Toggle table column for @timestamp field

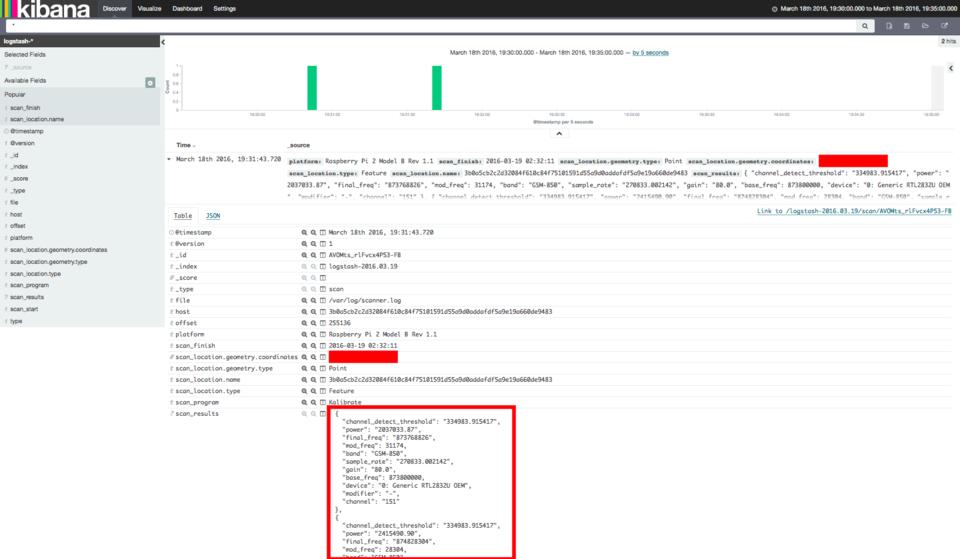322,232
